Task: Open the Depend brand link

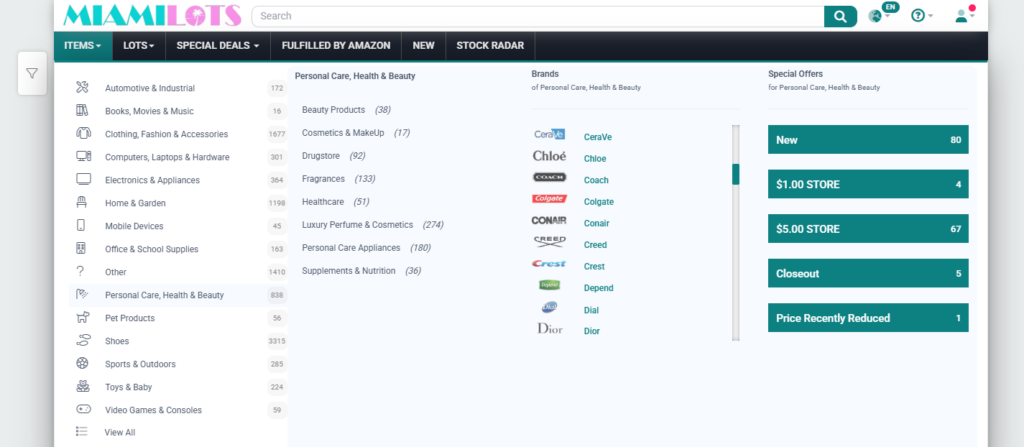Action: [598, 288]
